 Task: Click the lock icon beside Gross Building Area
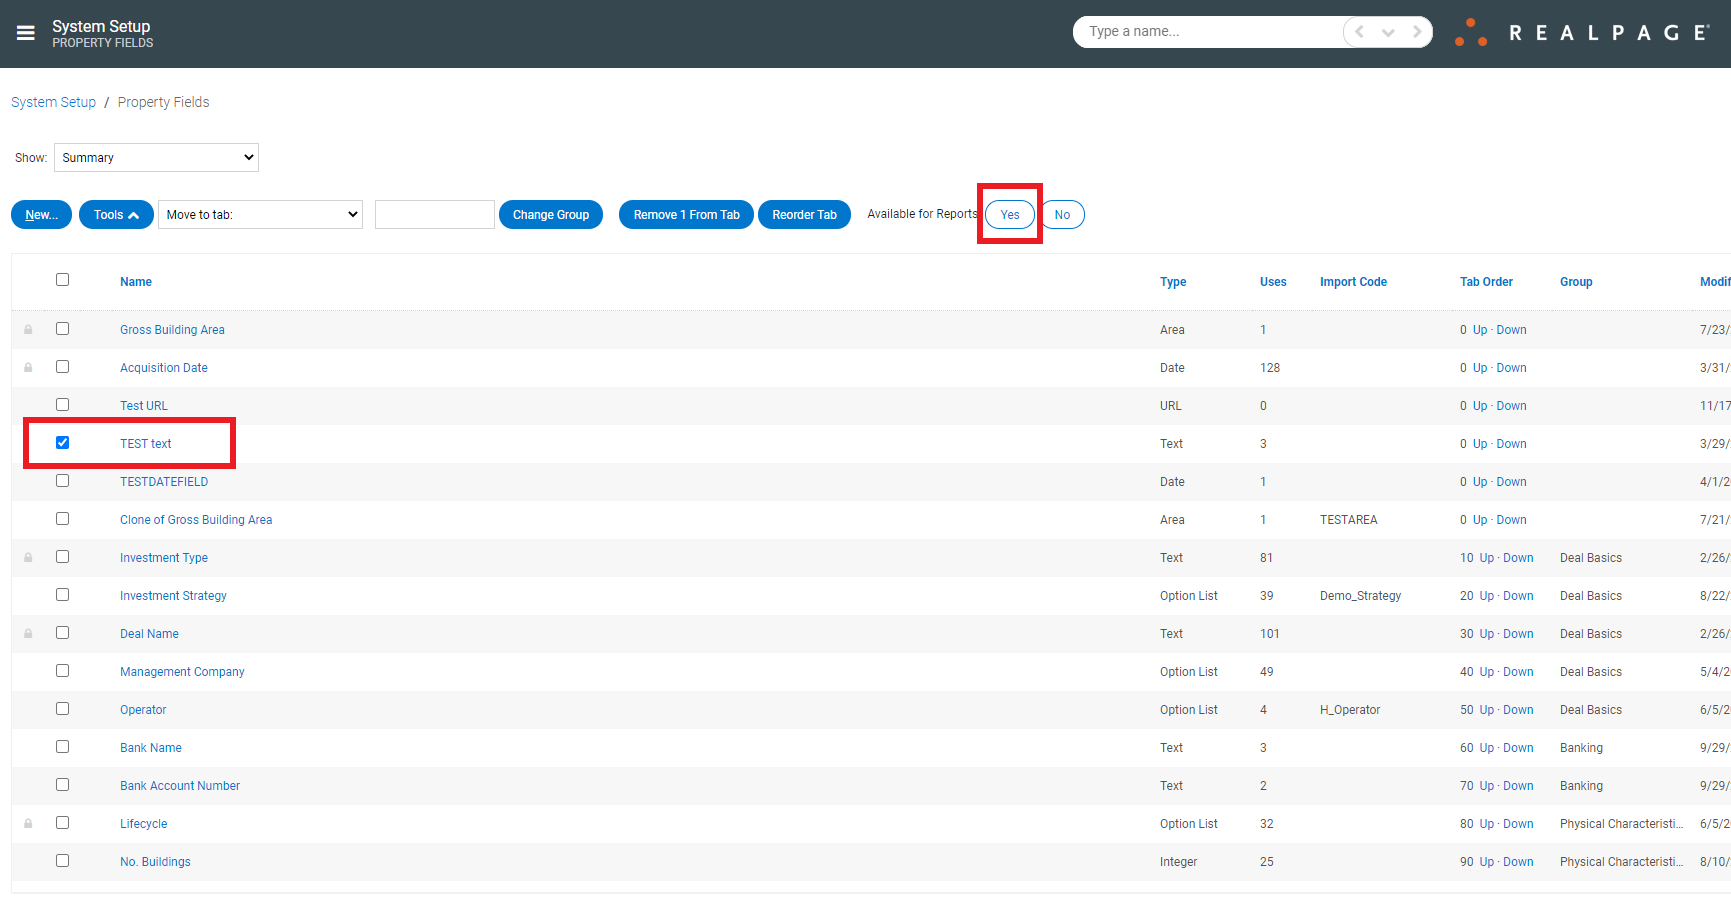coord(28,329)
